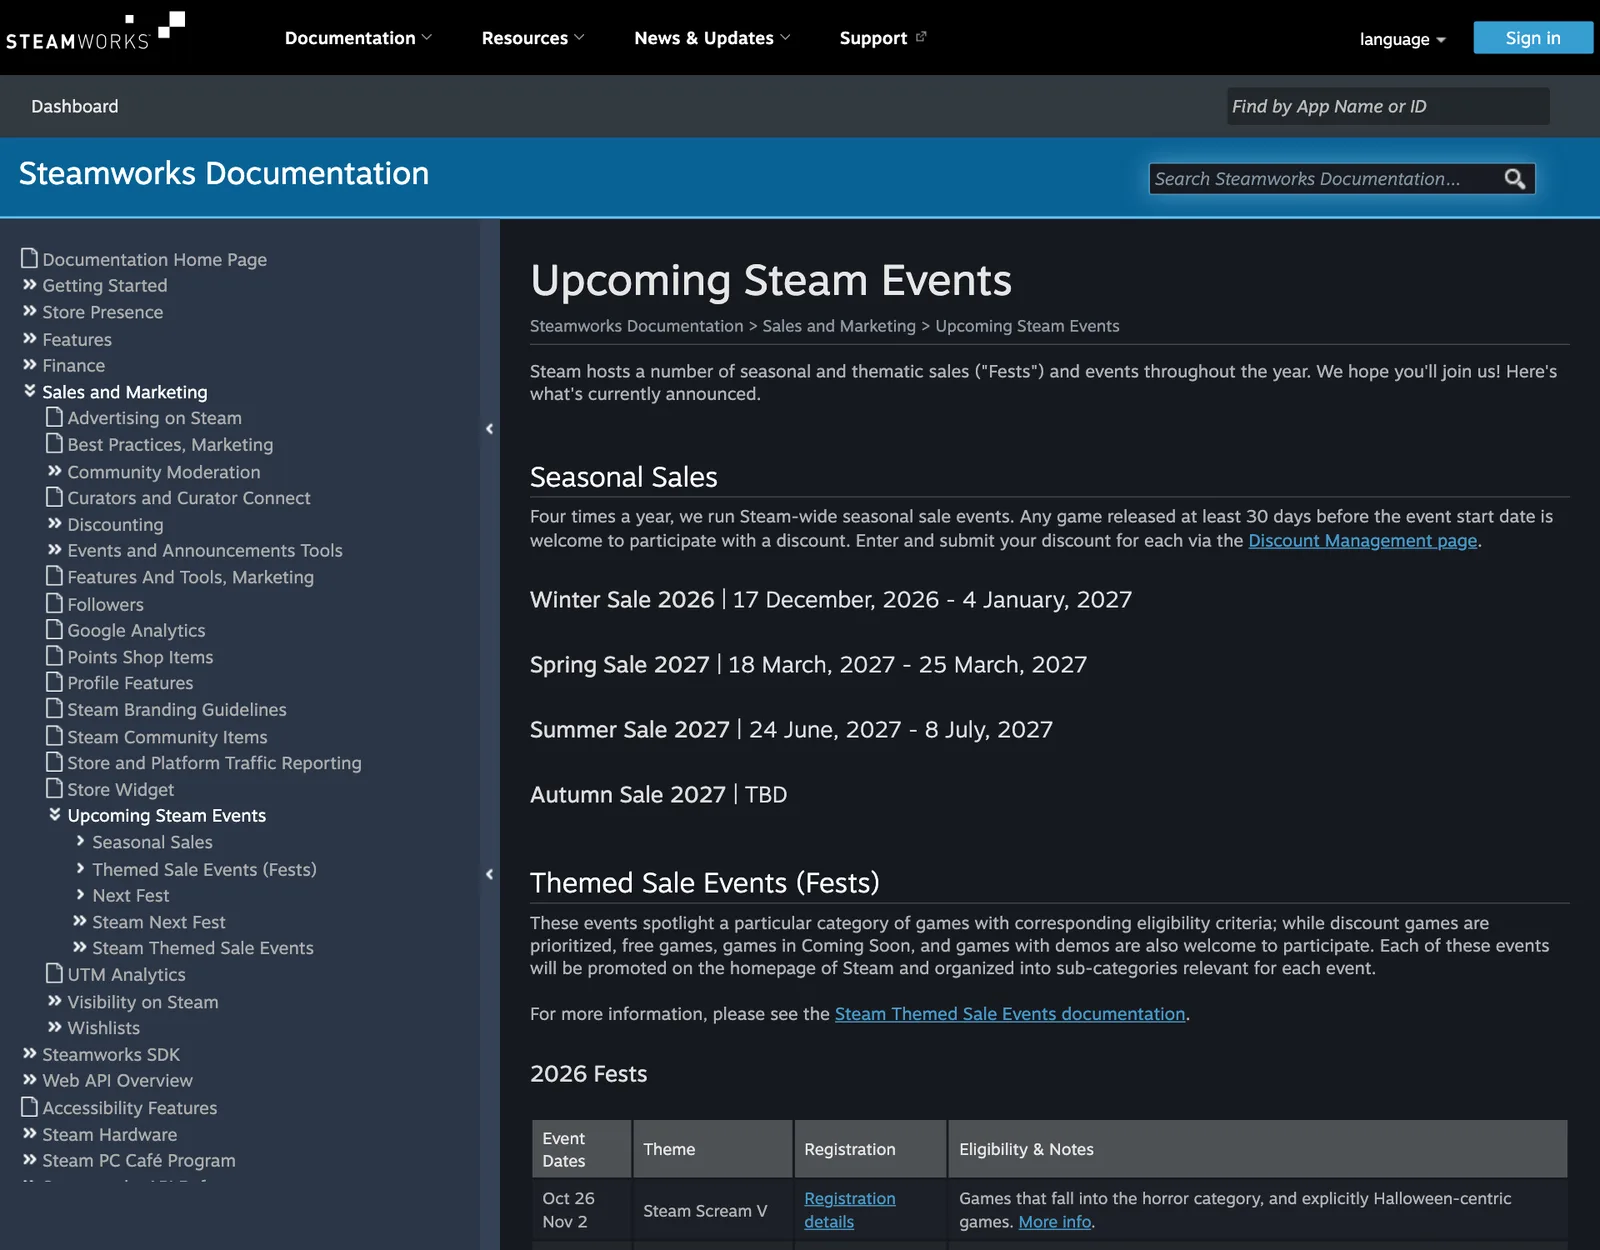The height and width of the screenshot is (1250, 1600).
Task: Expand Web API Overview section
Action: (x=108, y=1080)
